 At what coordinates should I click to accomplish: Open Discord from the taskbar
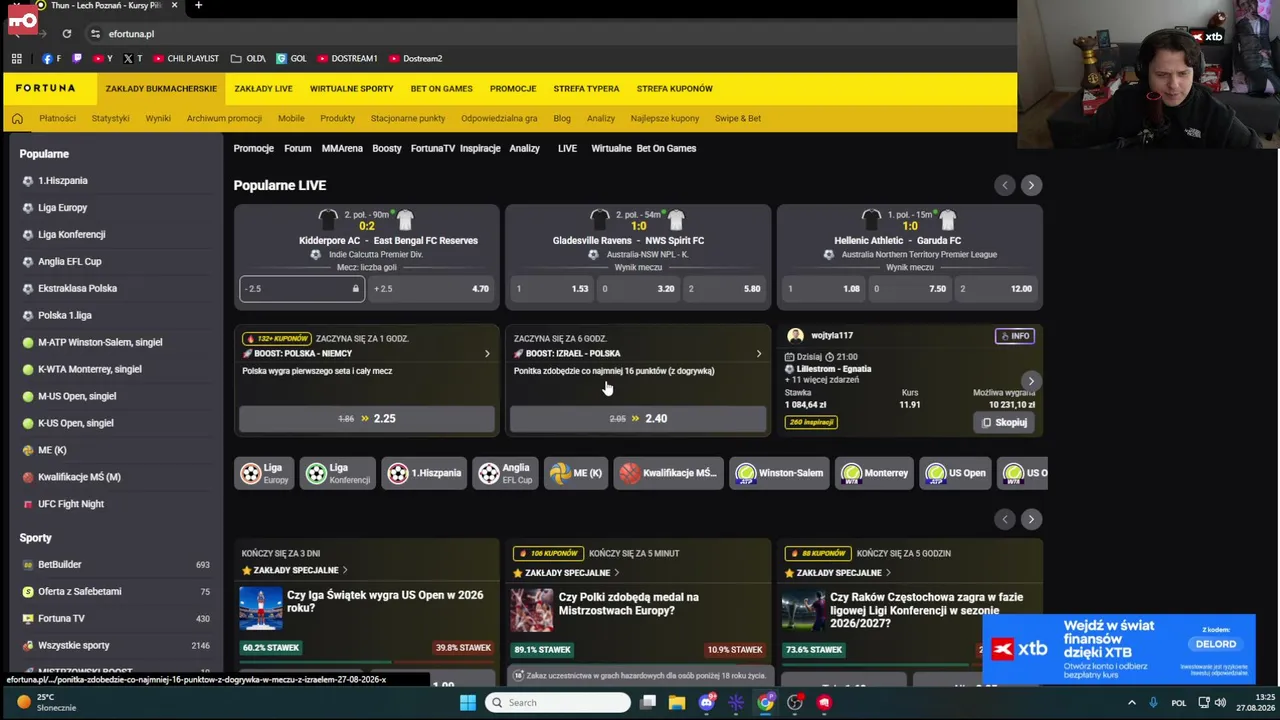point(707,703)
